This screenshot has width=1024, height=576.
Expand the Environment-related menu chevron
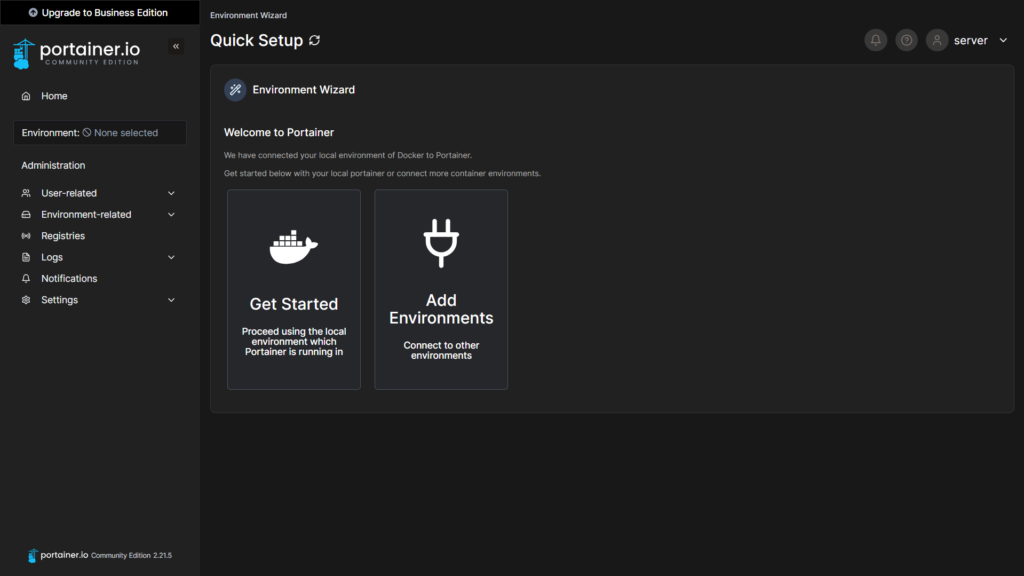coord(171,215)
